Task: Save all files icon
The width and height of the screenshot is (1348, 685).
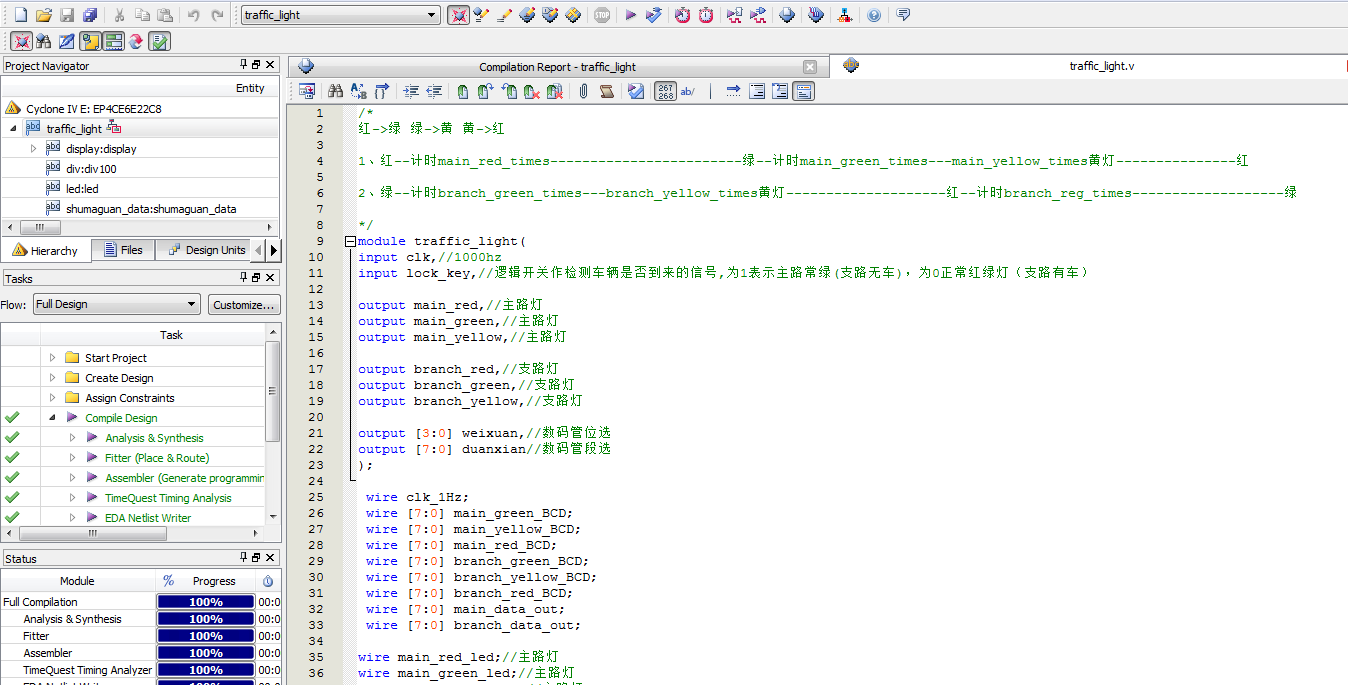Action: pyautogui.click(x=90, y=15)
